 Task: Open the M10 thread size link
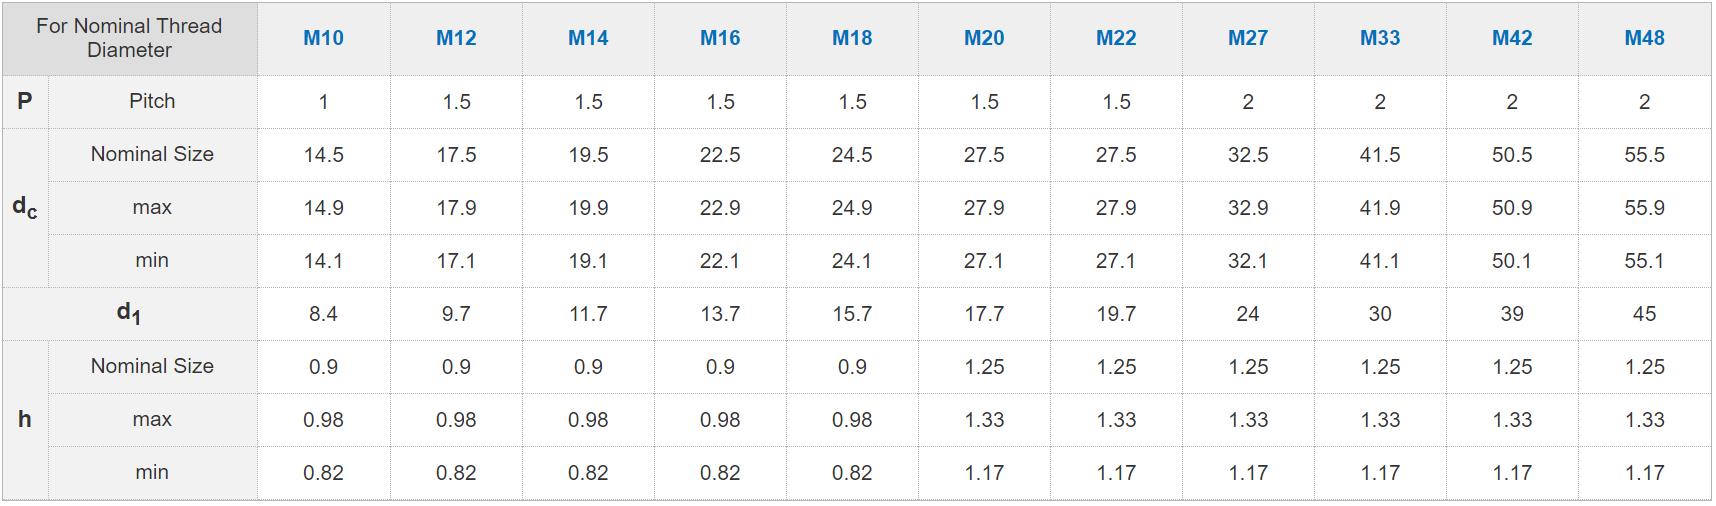click(323, 38)
